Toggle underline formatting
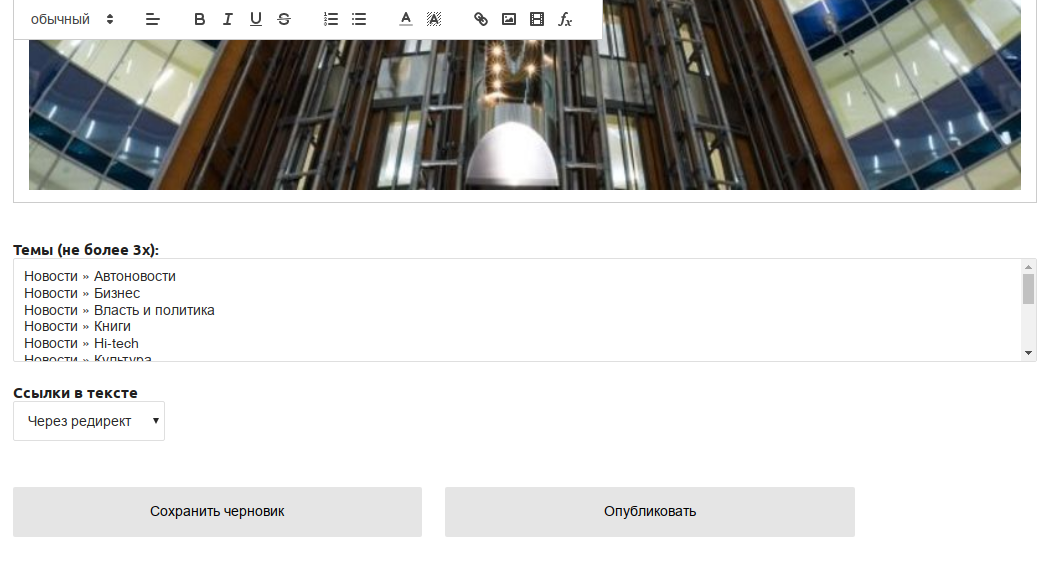 click(x=255, y=19)
